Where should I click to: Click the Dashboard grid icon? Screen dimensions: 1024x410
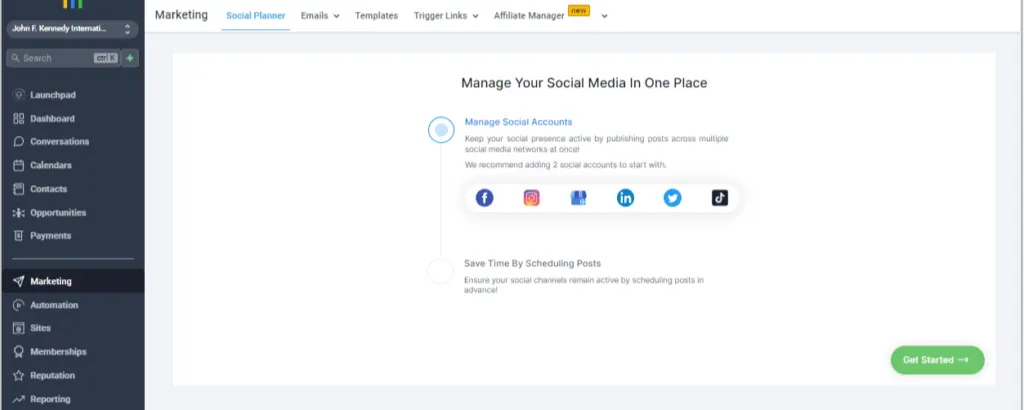[x=18, y=119]
